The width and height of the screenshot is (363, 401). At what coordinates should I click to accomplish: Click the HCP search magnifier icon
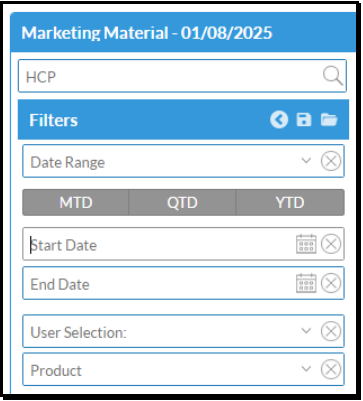click(333, 76)
